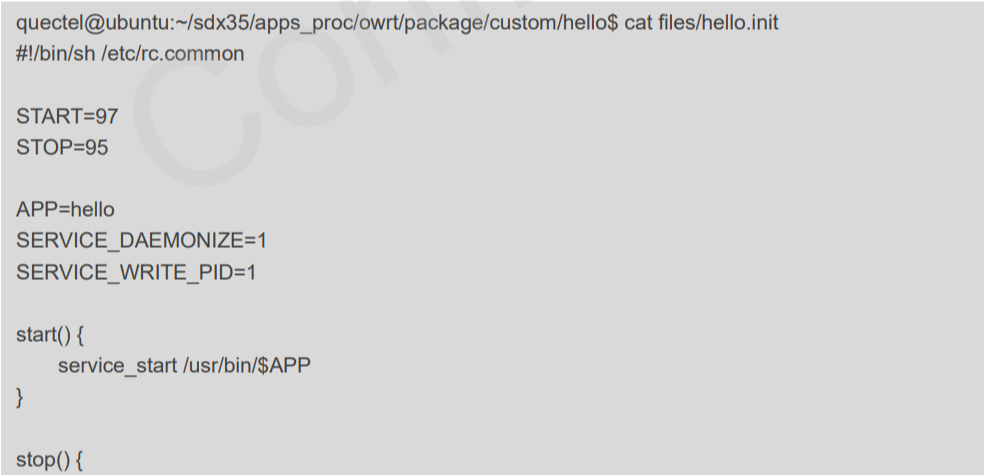This screenshot has height=475, width=984.
Task: Click the APP=hello line
Action: pyautogui.click(x=65, y=210)
